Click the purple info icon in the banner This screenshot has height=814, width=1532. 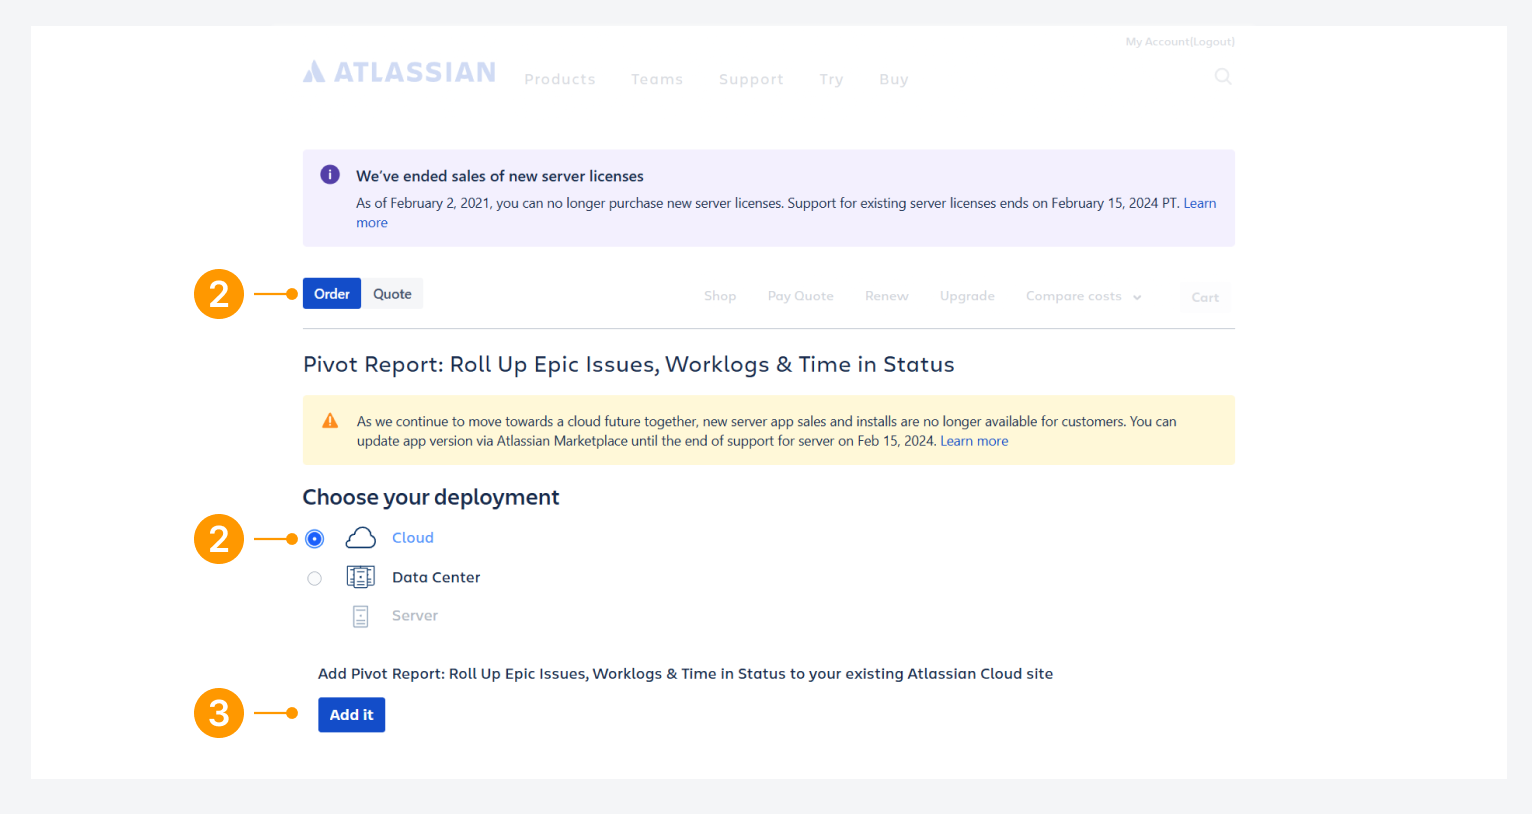(x=330, y=175)
